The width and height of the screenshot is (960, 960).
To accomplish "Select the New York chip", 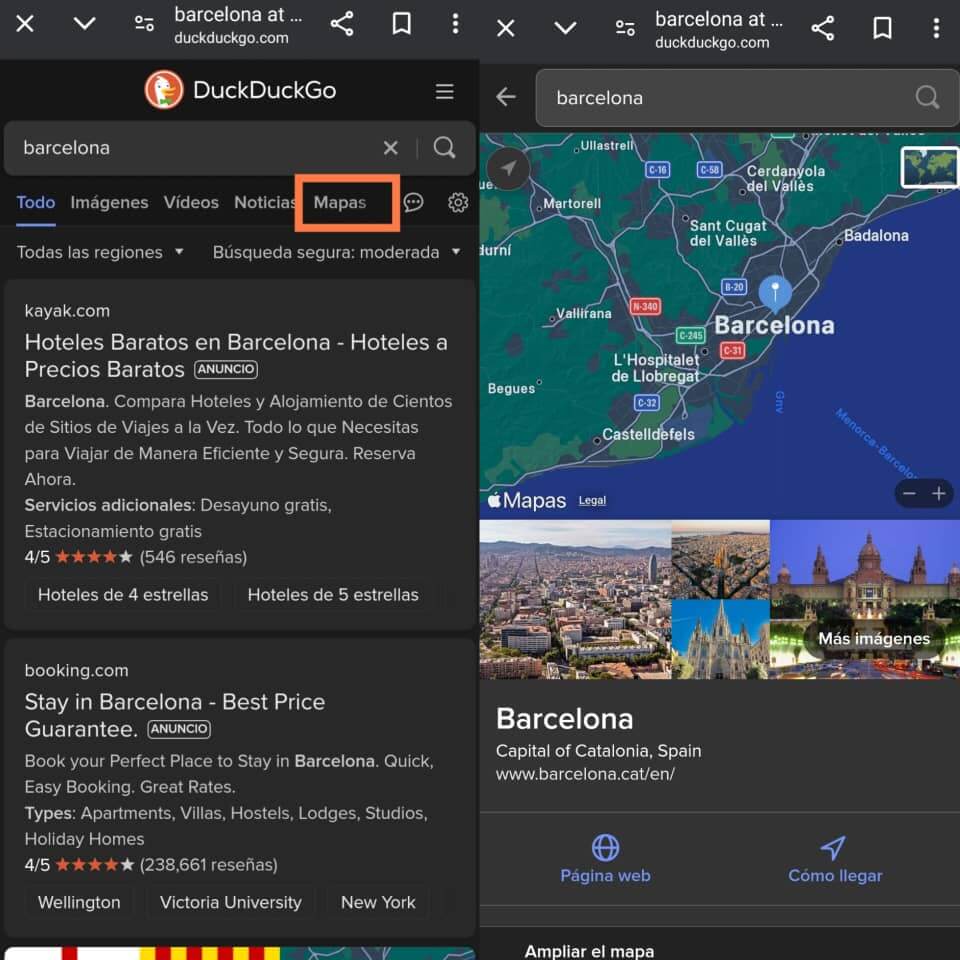I will point(378,902).
